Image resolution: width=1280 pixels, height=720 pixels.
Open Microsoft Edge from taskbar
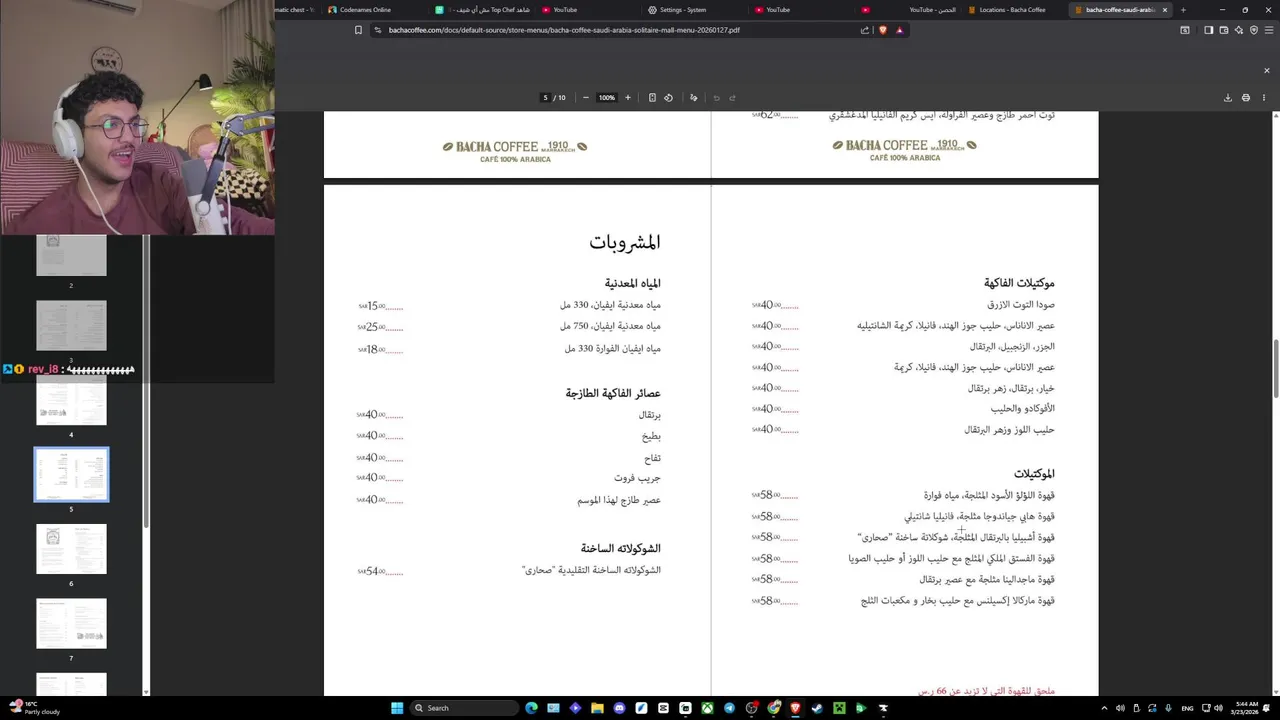click(x=531, y=708)
